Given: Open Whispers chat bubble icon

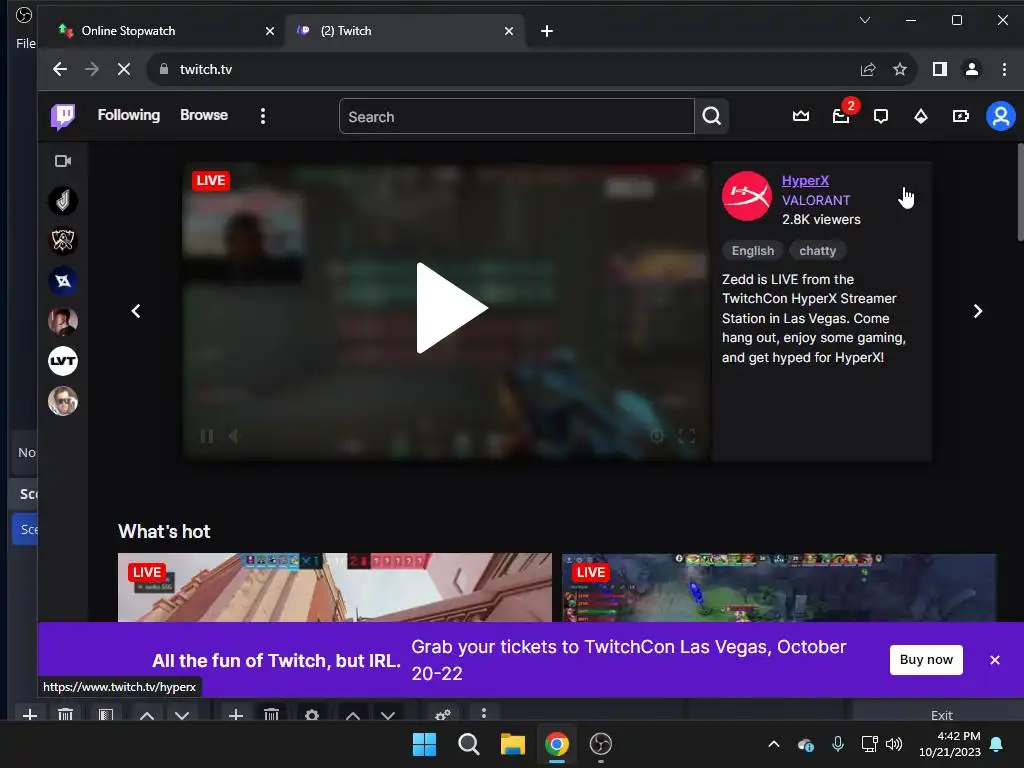Looking at the screenshot, I should 881,117.
